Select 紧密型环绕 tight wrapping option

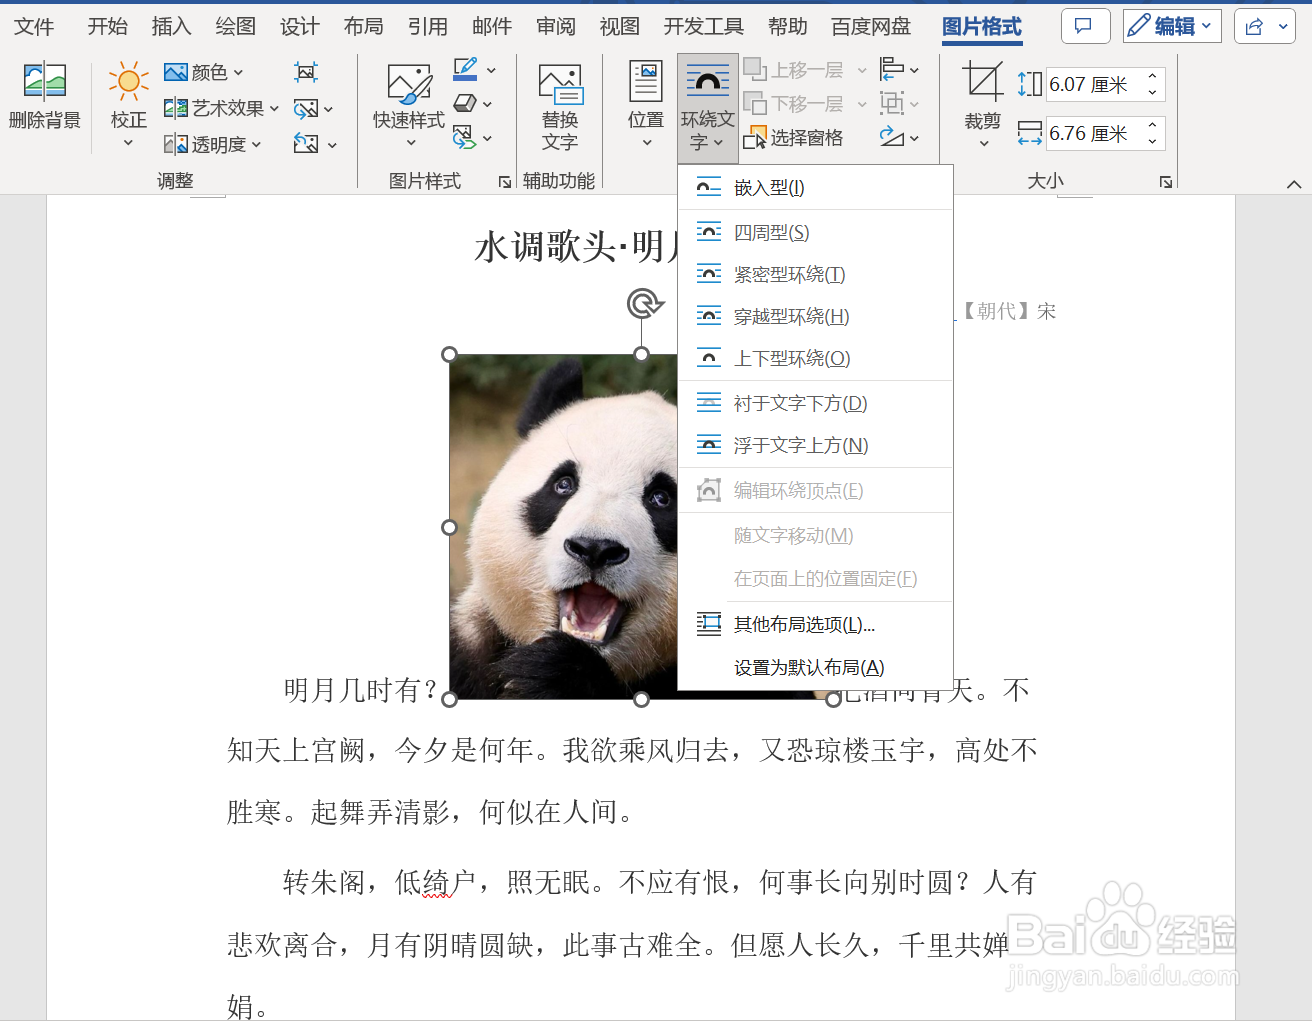tap(815, 274)
